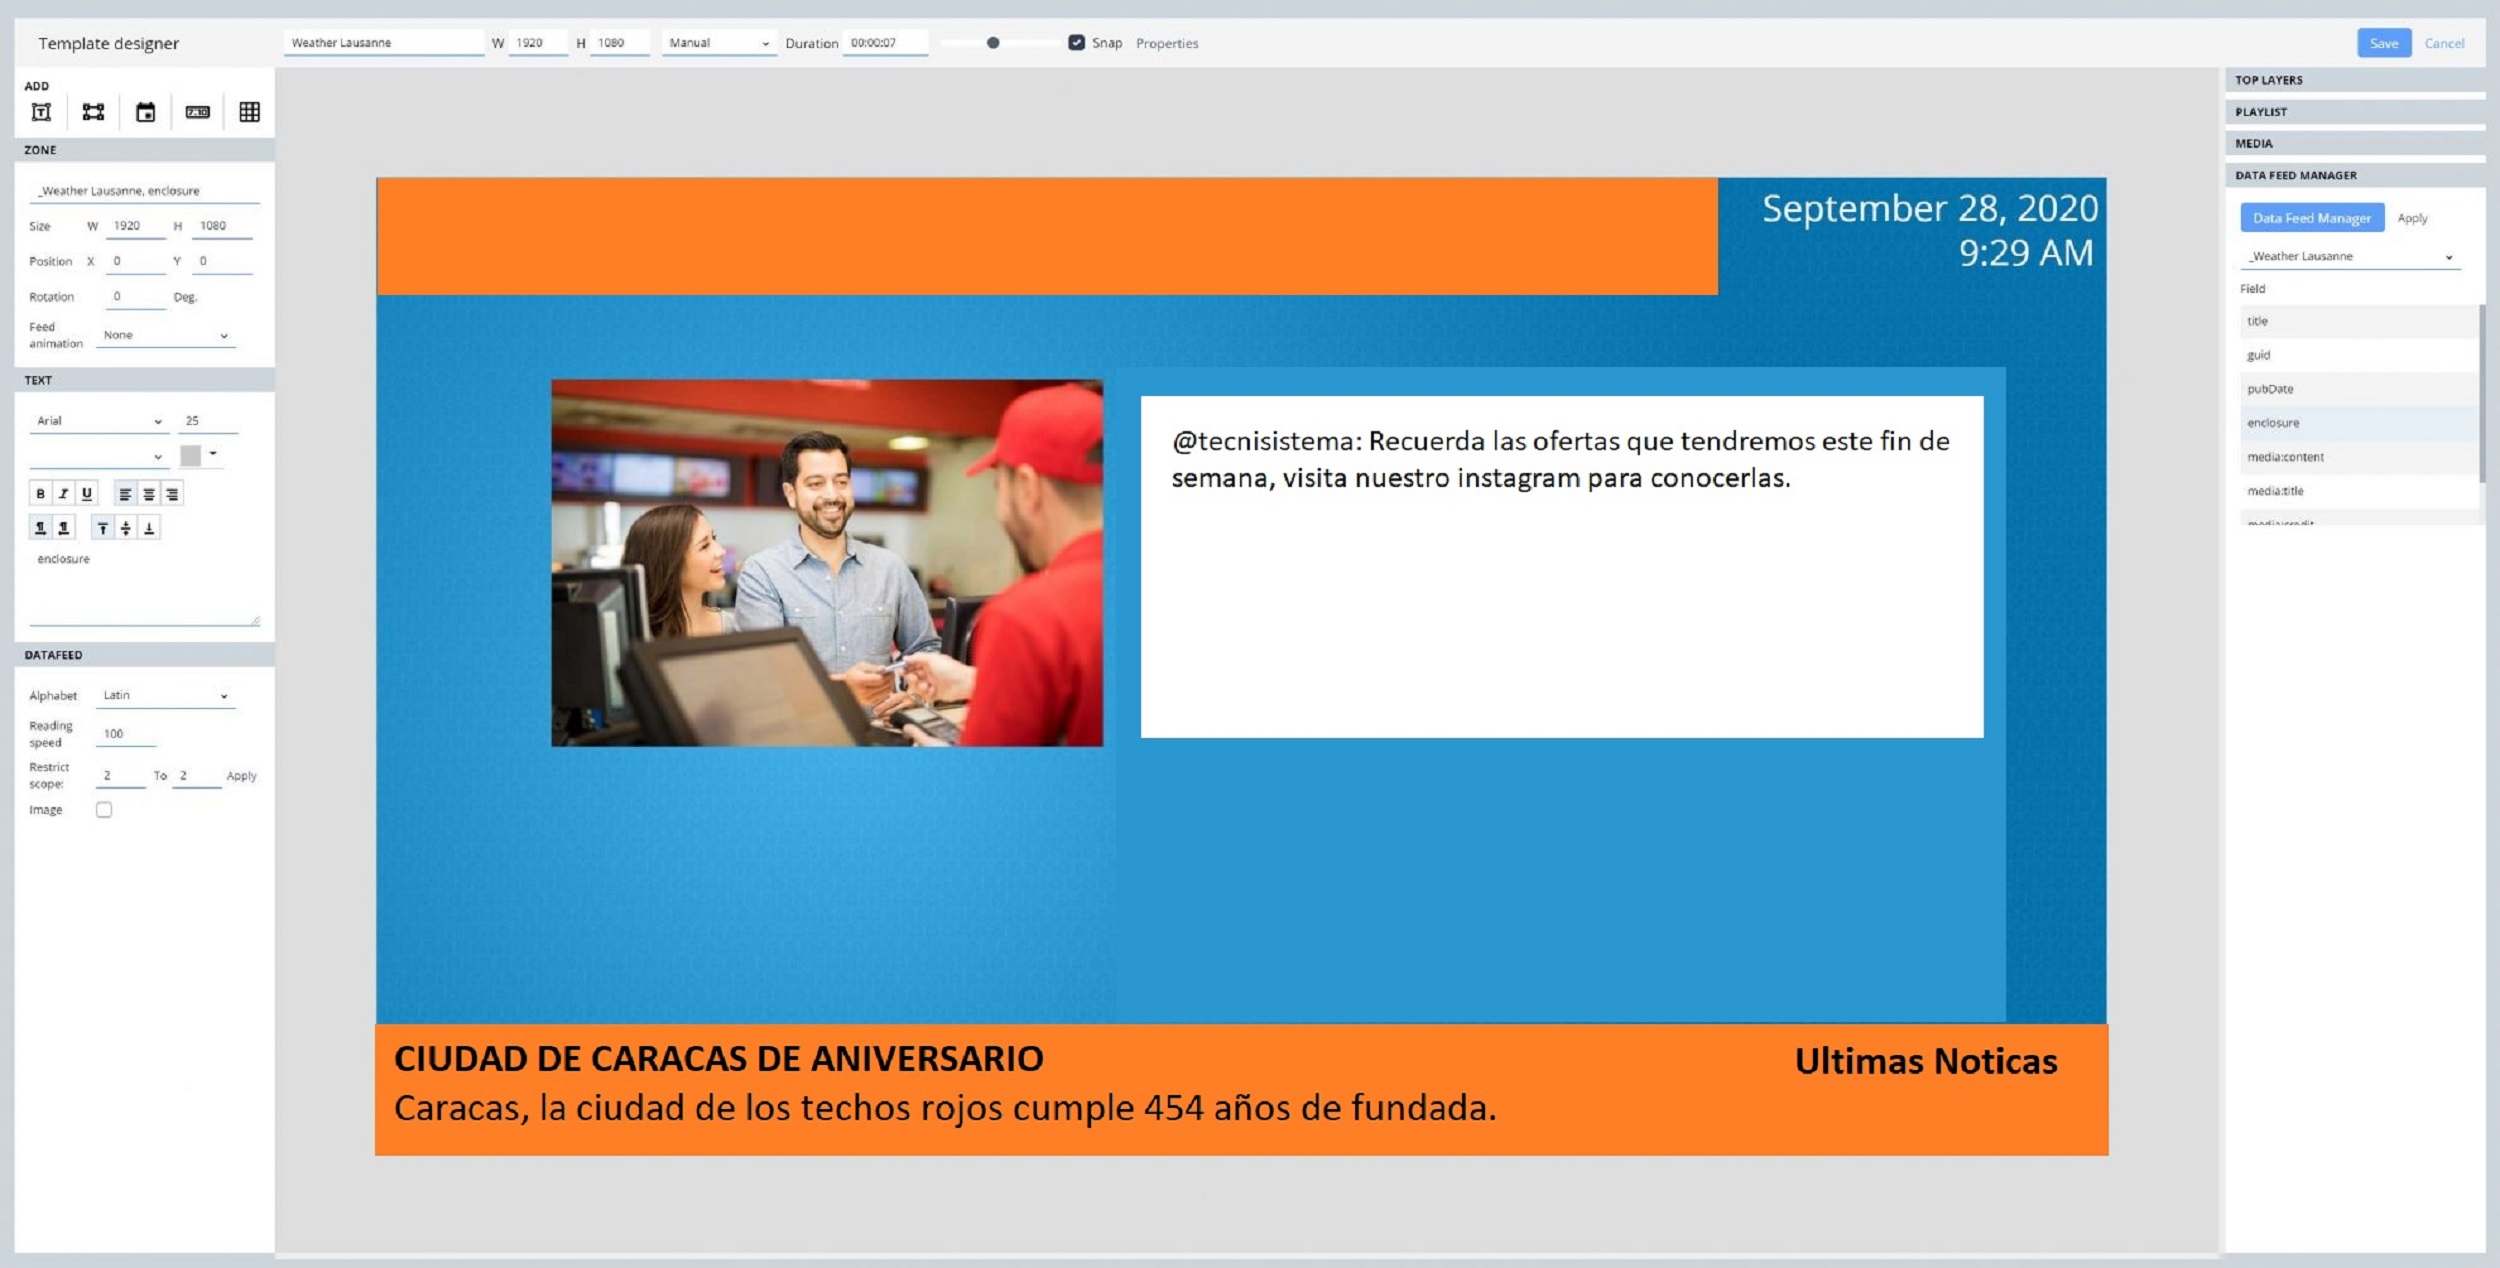Apply underline to the text
The width and height of the screenshot is (2500, 1268).
87,493
